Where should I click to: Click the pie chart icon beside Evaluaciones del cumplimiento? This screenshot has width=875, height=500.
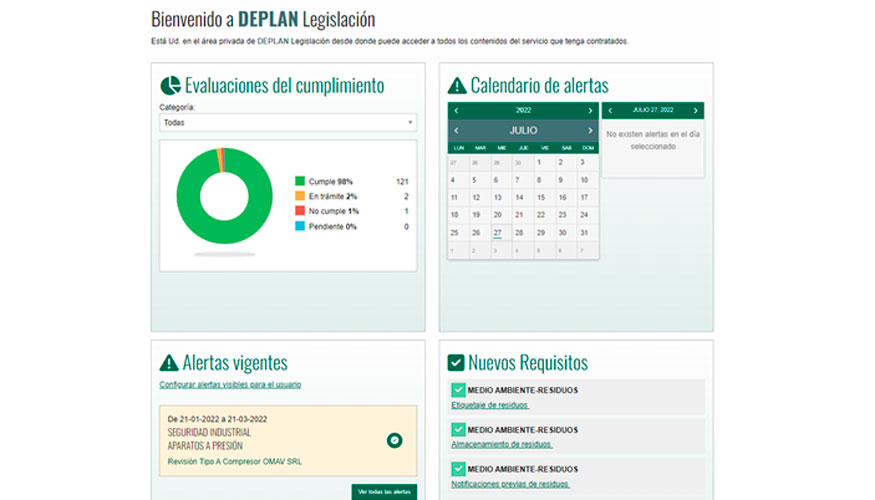pyautogui.click(x=170, y=85)
